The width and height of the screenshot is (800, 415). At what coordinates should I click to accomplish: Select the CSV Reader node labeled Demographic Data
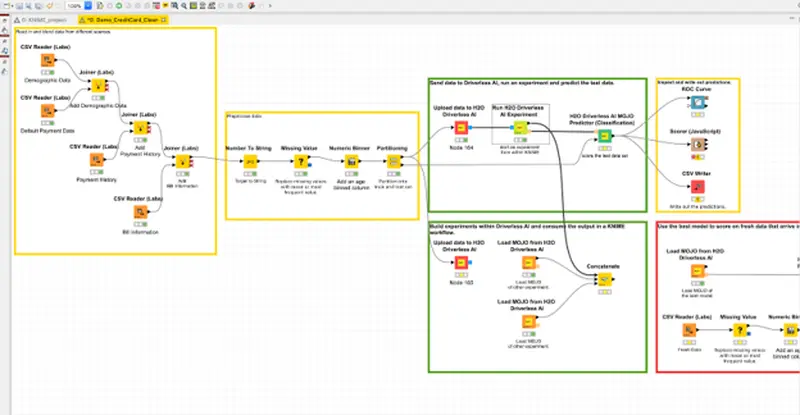pos(47,60)
